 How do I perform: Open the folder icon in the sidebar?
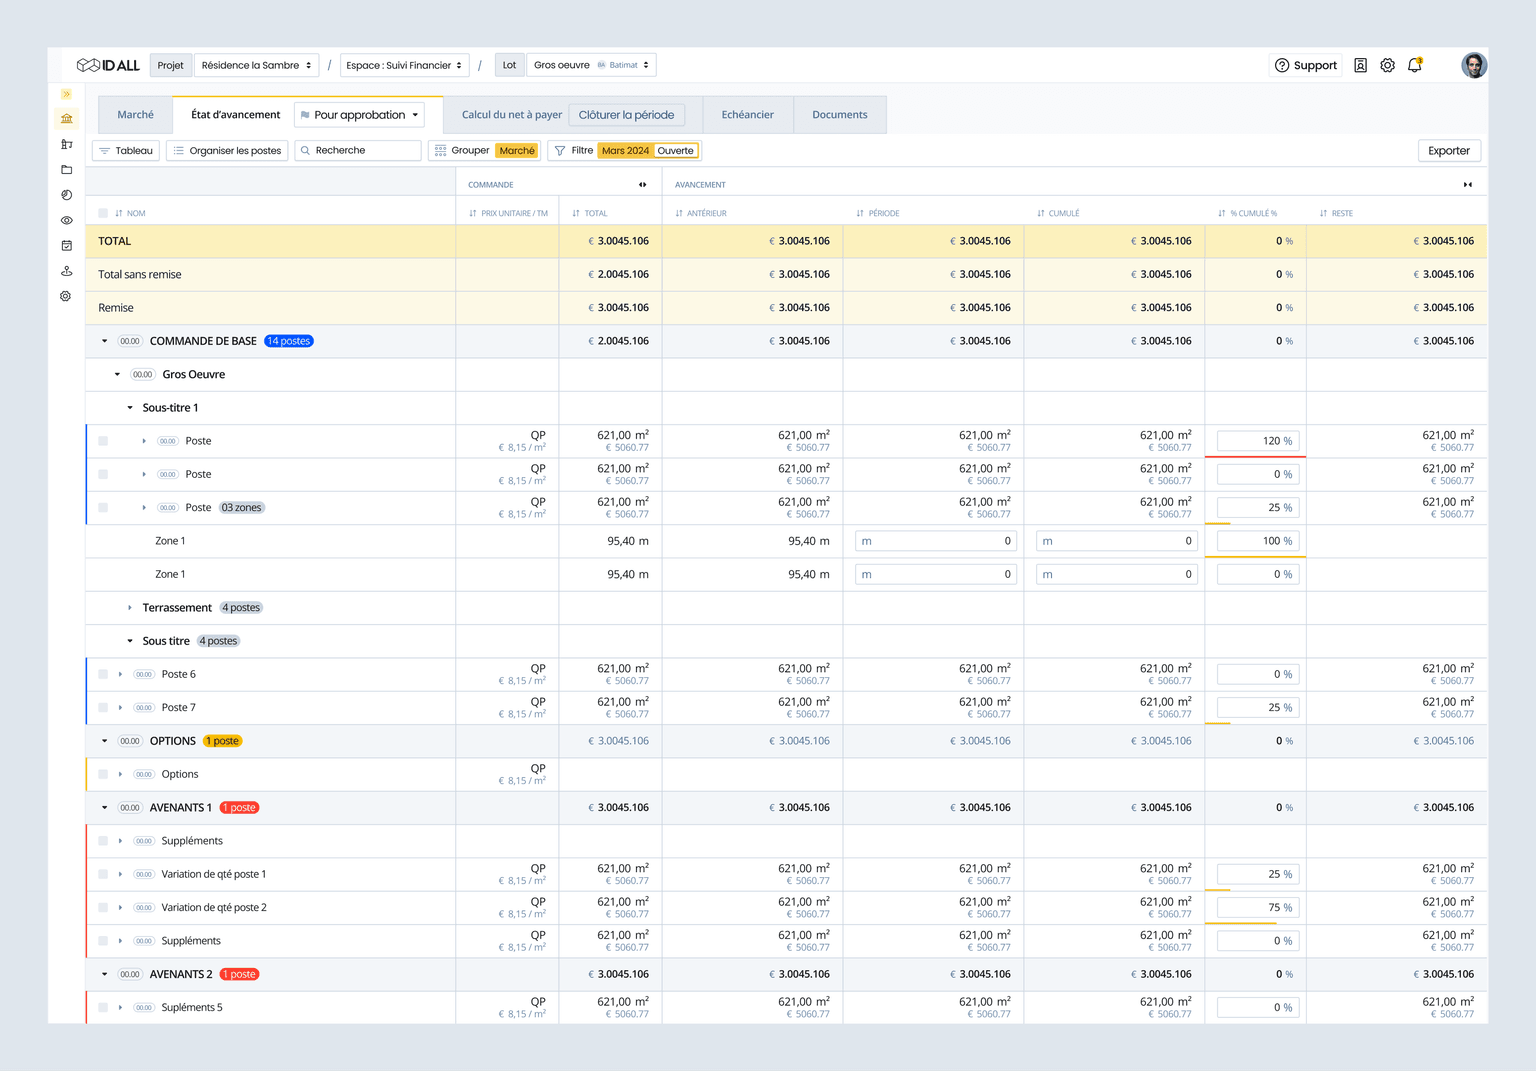(x=66, y=169)
